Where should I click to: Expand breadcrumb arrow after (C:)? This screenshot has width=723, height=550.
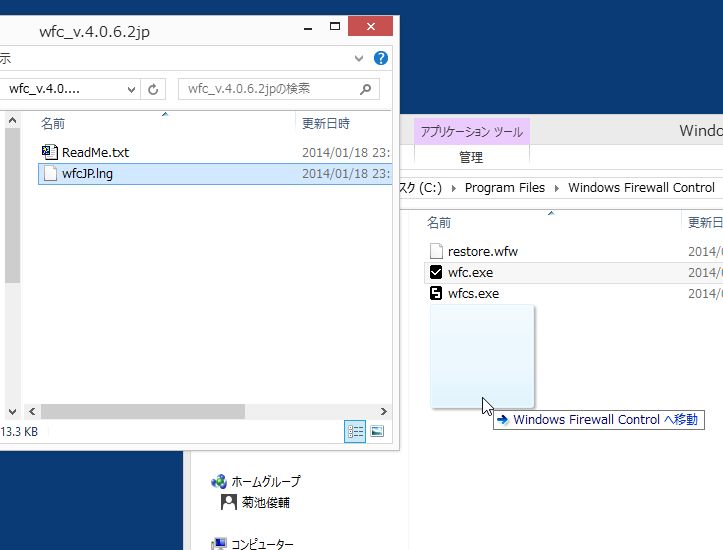tap(454, 188)
